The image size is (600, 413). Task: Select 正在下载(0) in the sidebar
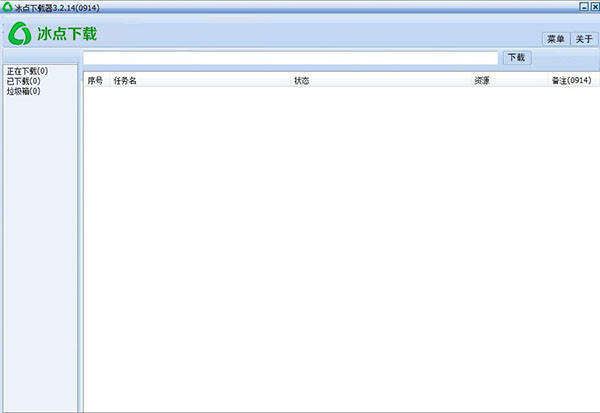point(27,71)
